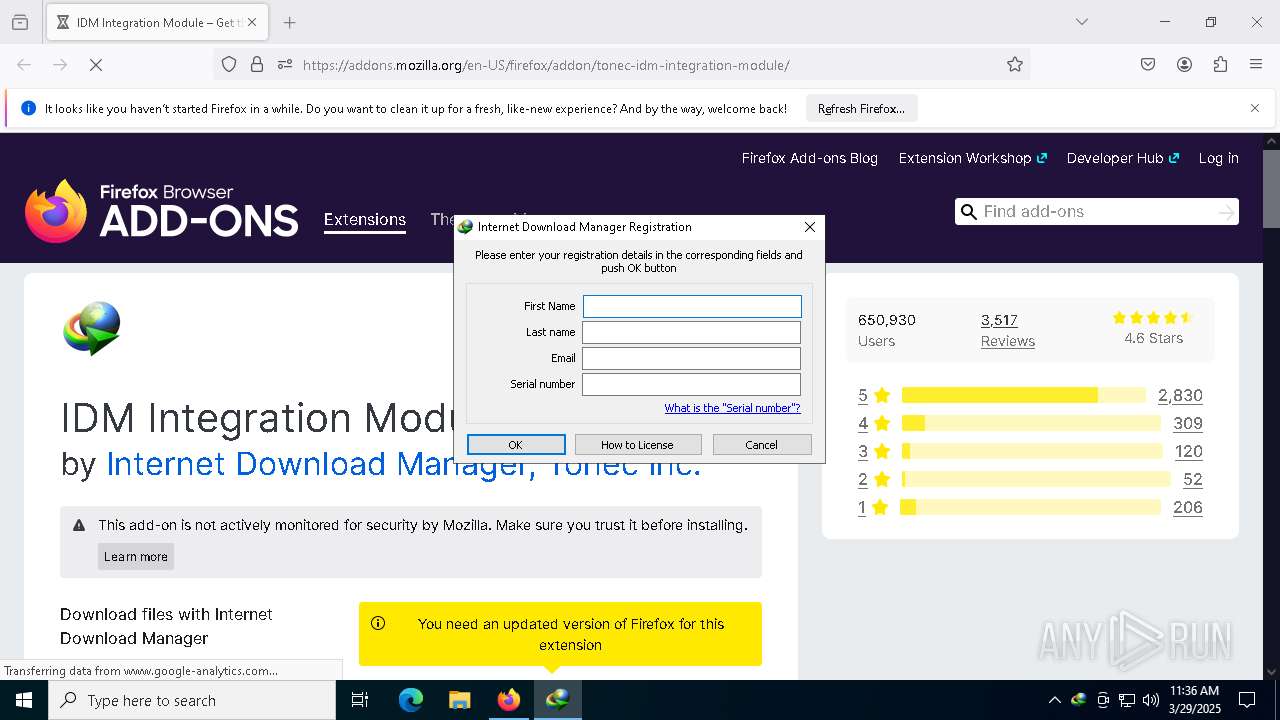The height and width of the screenshot is (720, 1280).
Task: Click the tracking protection shield icon
Action: (x=229, y=65)
